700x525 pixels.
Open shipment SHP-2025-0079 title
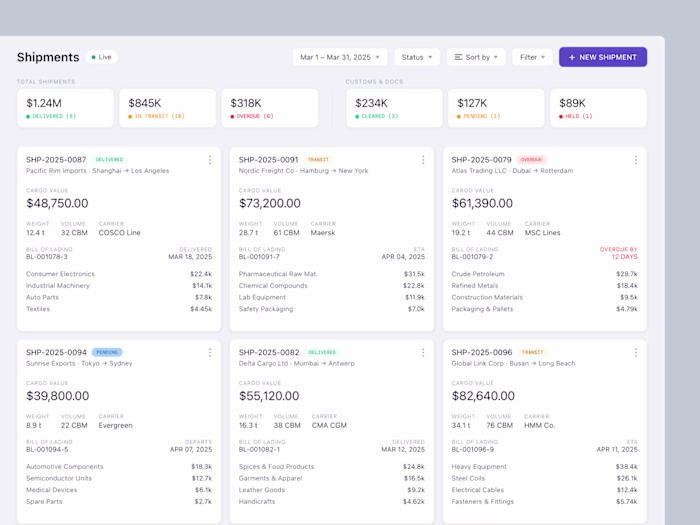coord(481,160)
